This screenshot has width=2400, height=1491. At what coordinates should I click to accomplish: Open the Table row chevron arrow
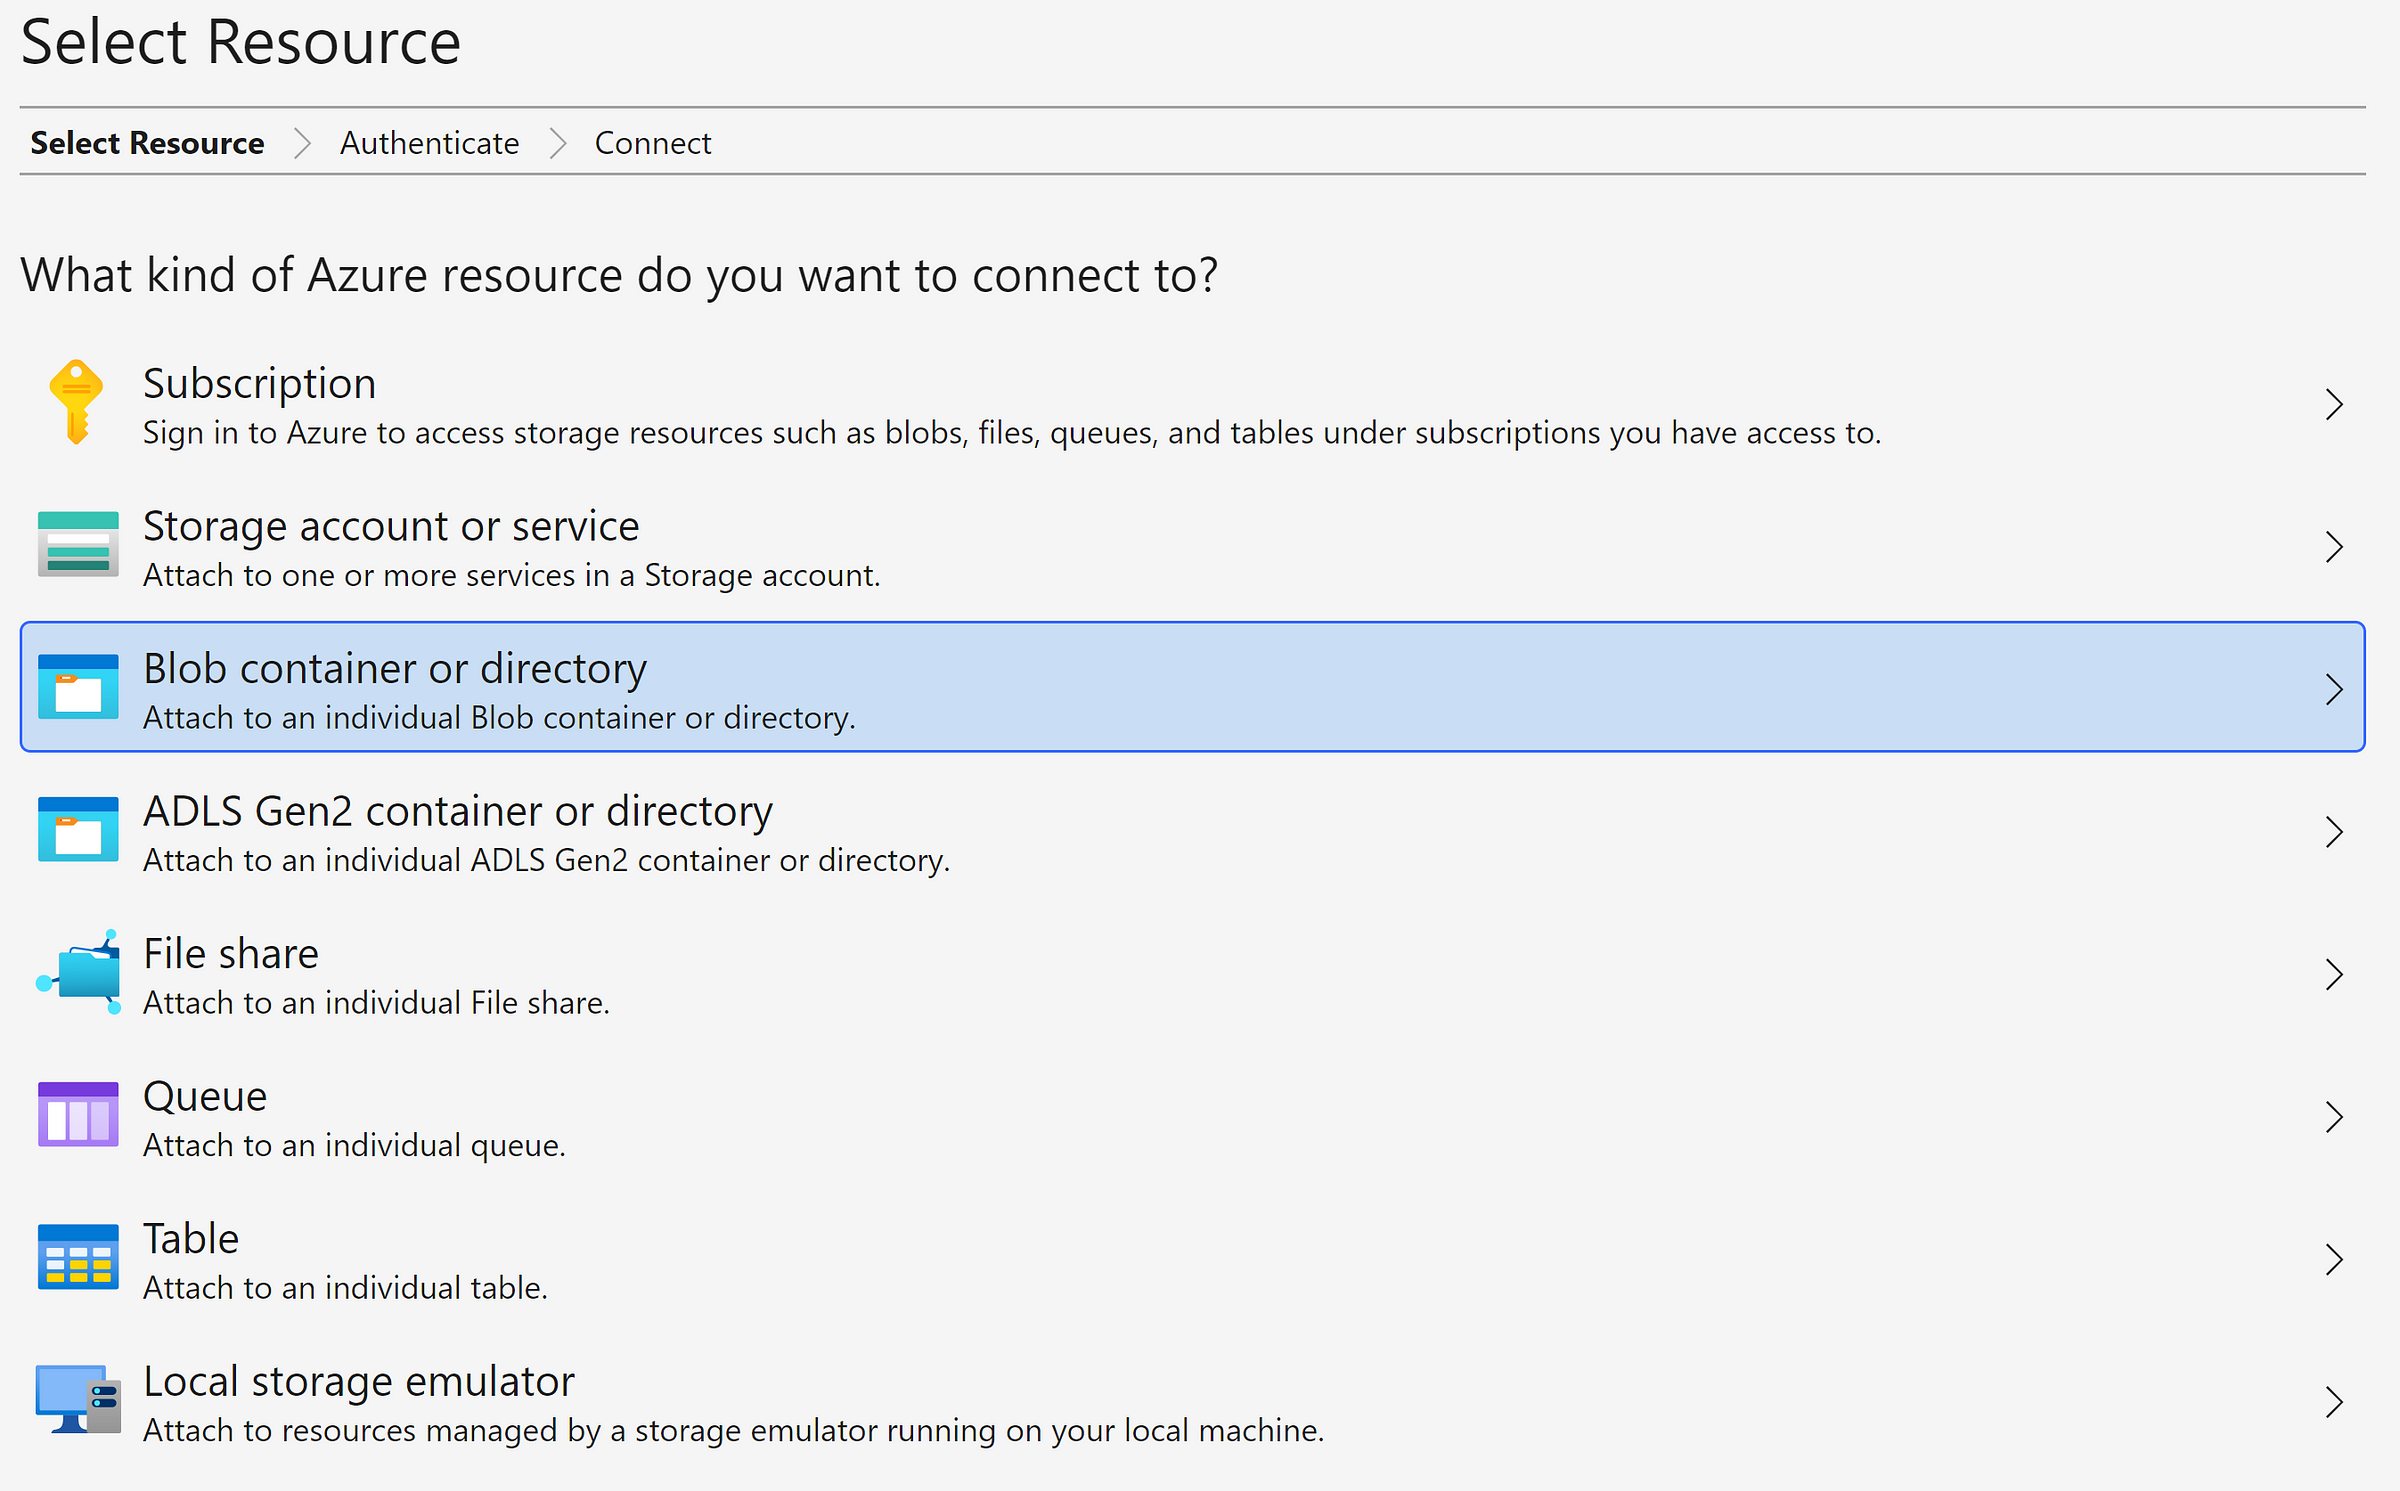pos(2334,1259)
